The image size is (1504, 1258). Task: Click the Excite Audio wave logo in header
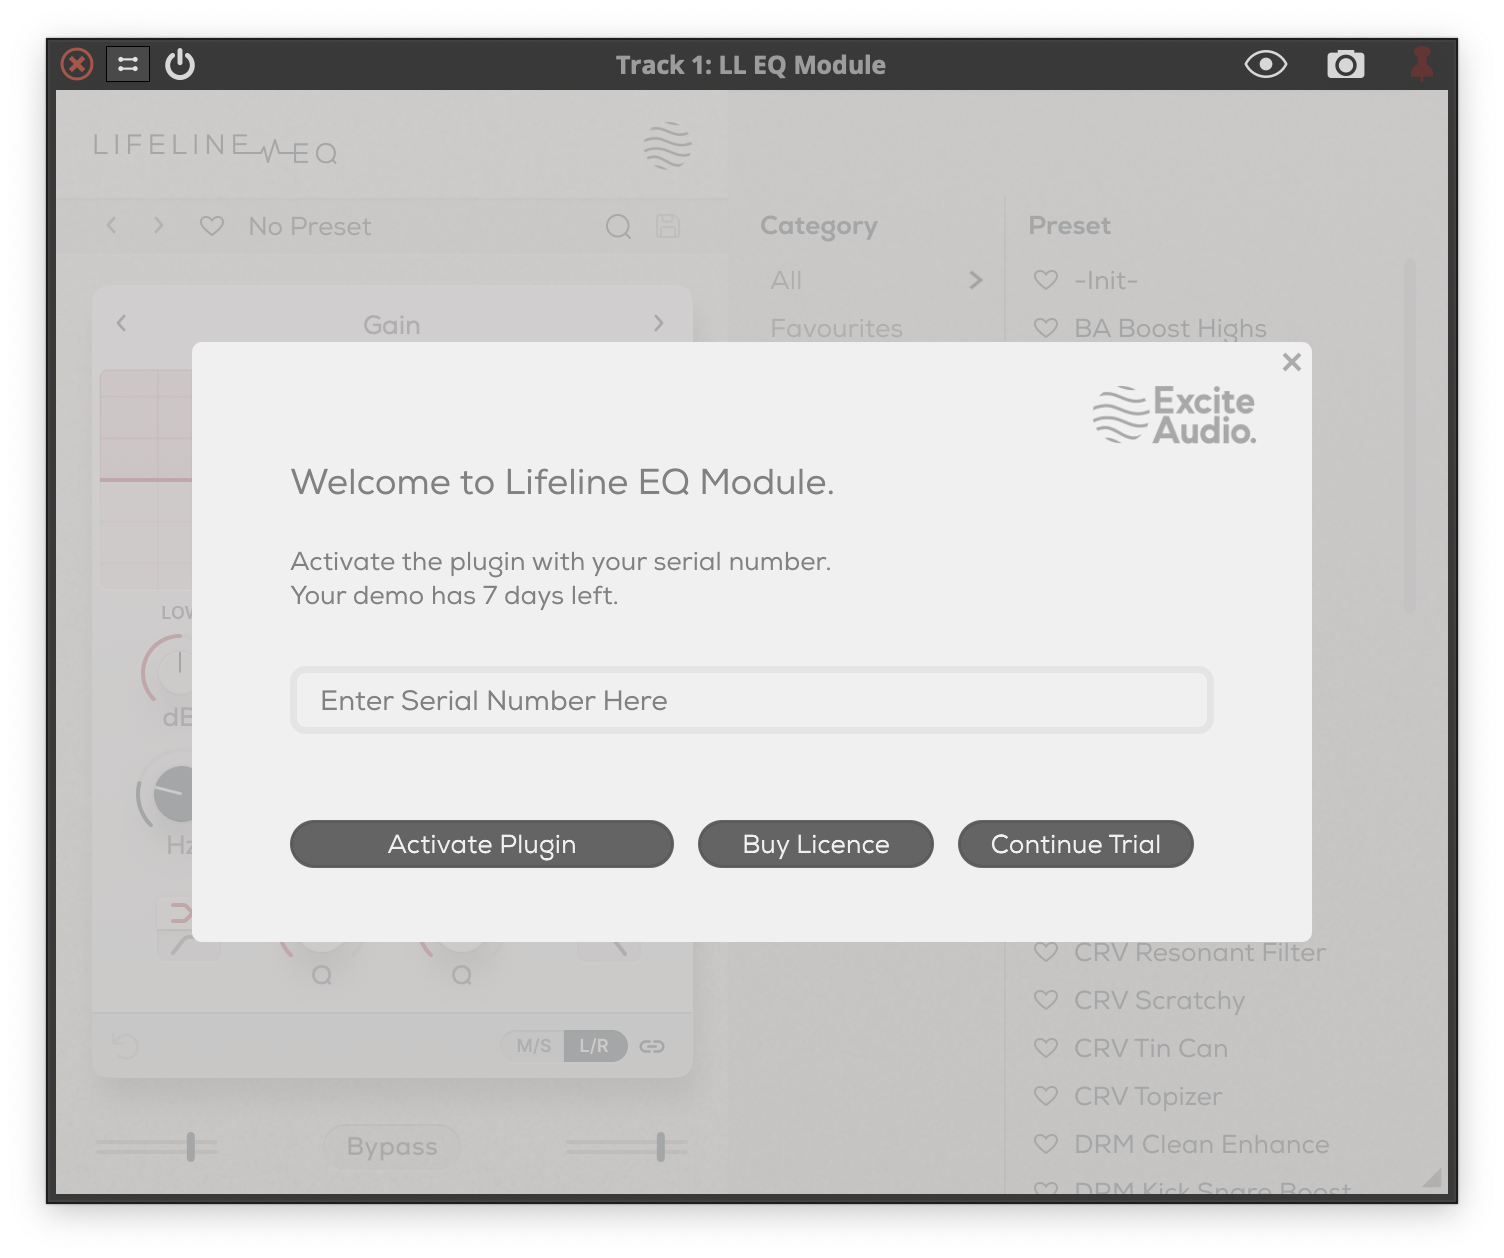(x=668, y=146)
